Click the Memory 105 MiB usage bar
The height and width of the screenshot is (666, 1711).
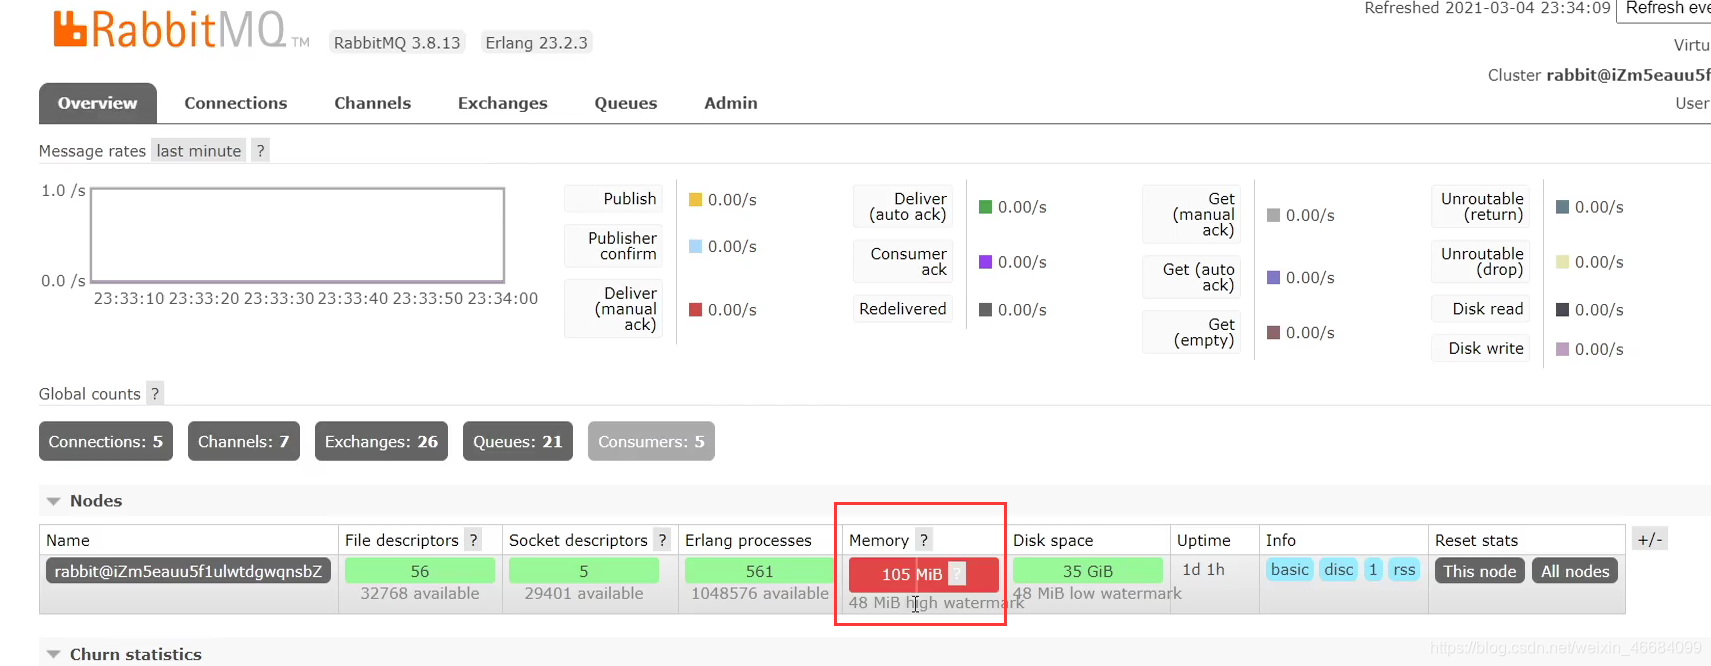pos(923,574)
